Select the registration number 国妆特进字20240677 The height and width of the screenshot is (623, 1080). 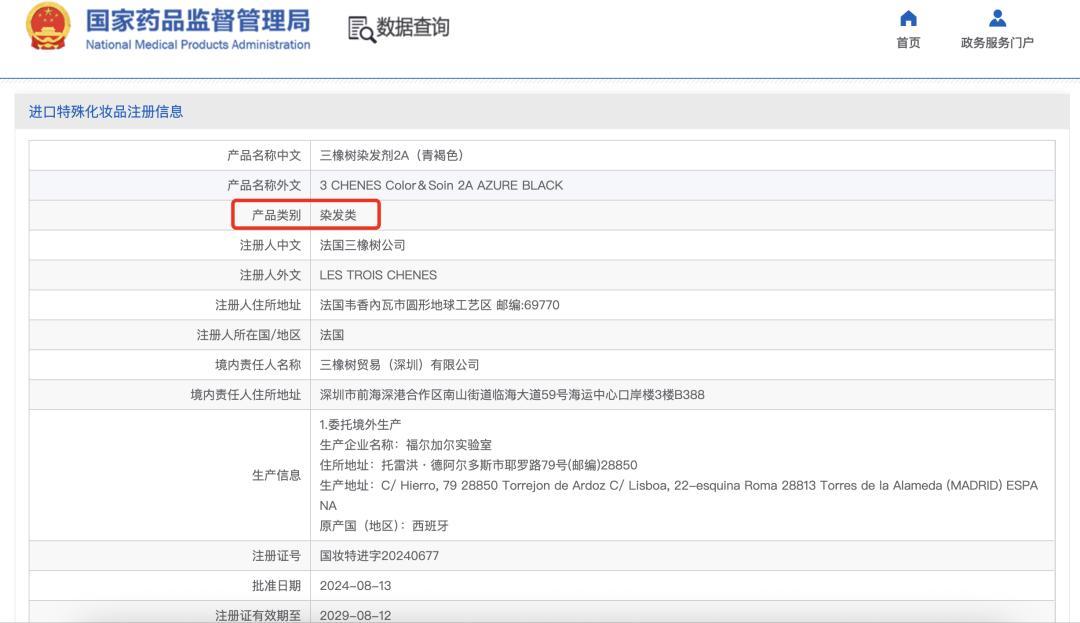point(379,556)
